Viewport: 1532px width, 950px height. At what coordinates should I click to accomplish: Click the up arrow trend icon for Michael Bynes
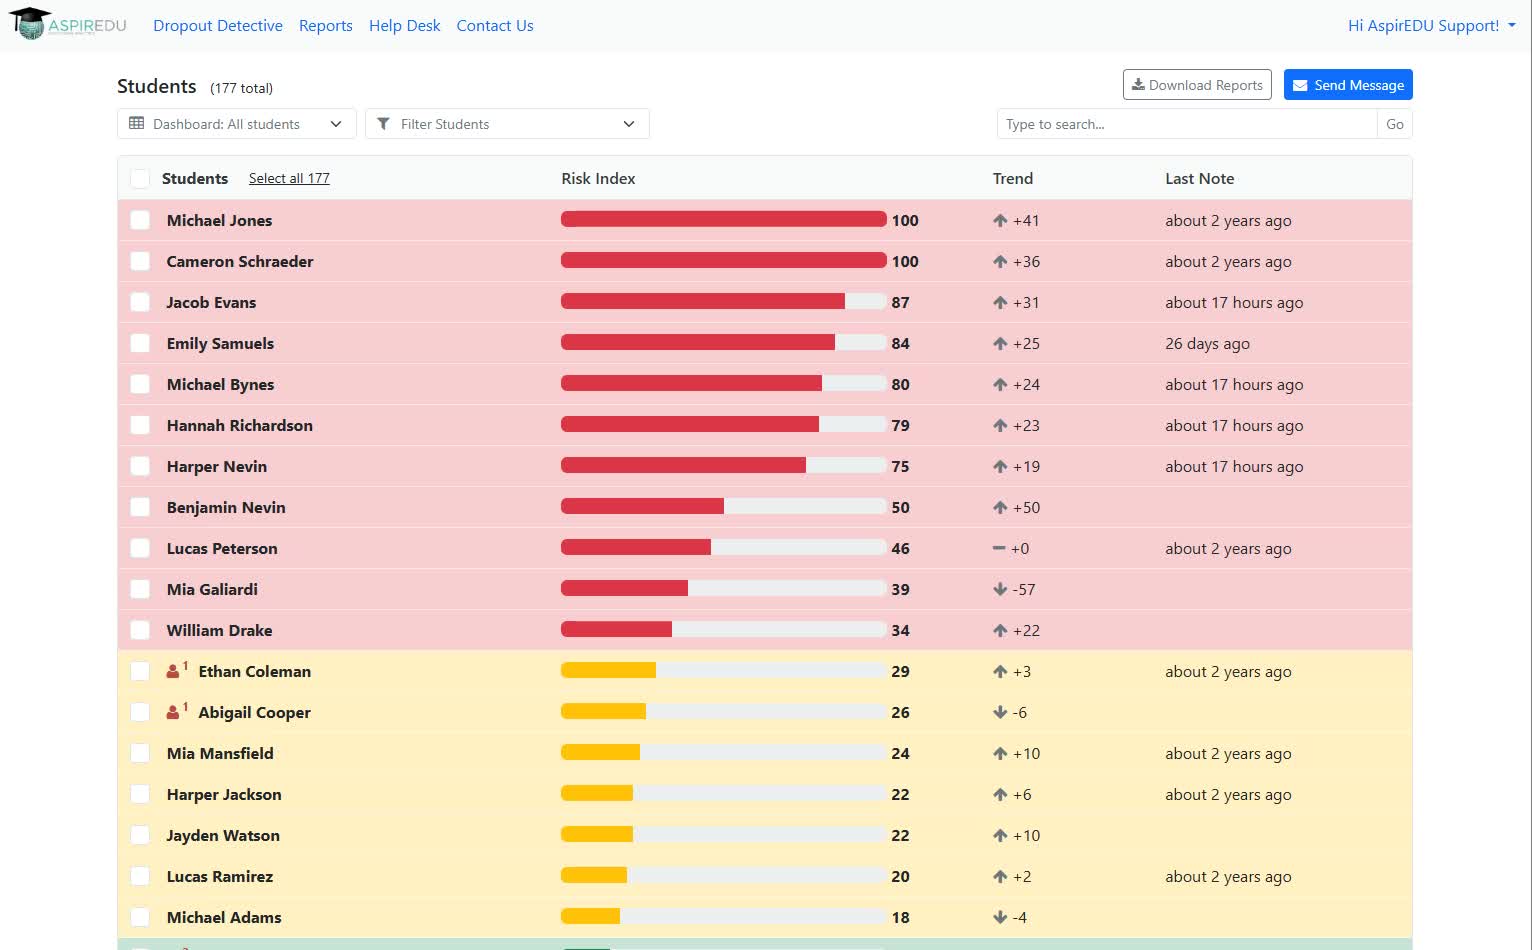click(1000, 384)
